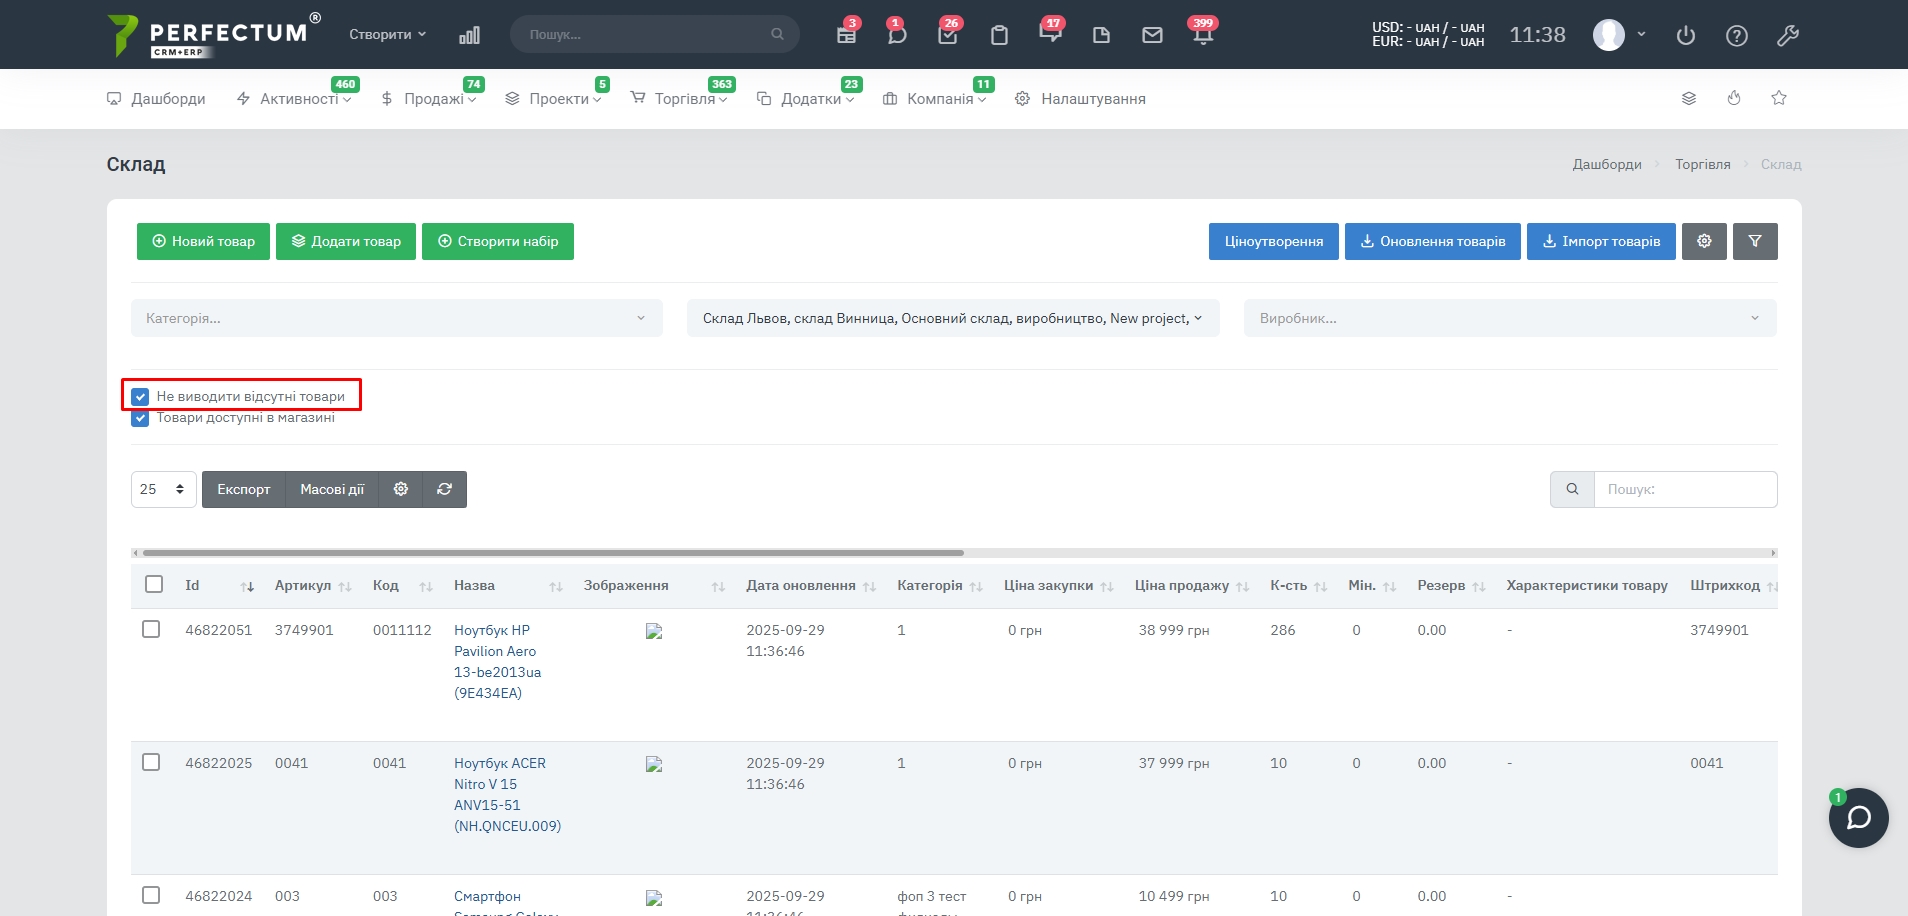This screenshot has width=1908, height=916.
Task: Toggle 'Товари доступні в магазині' checkbox
Action: coord(141,418)
